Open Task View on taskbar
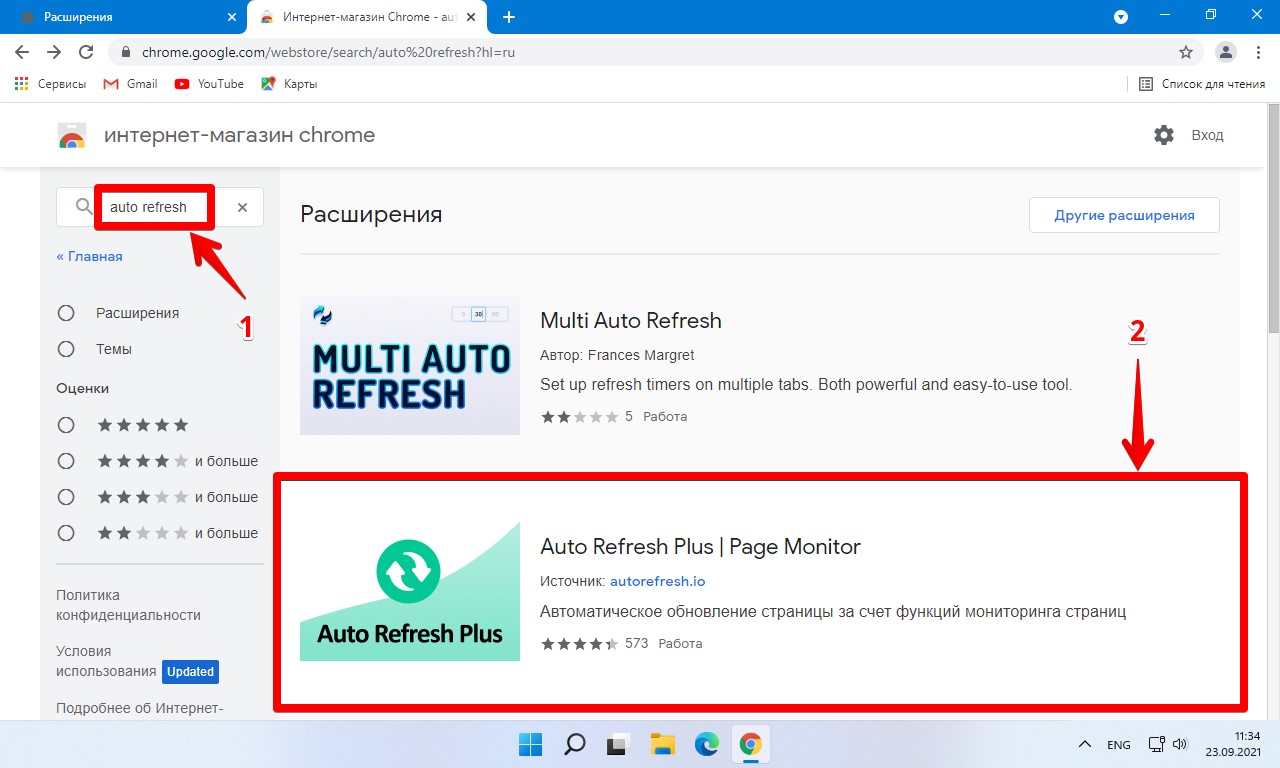1280x768 pixels. [618, 744]
